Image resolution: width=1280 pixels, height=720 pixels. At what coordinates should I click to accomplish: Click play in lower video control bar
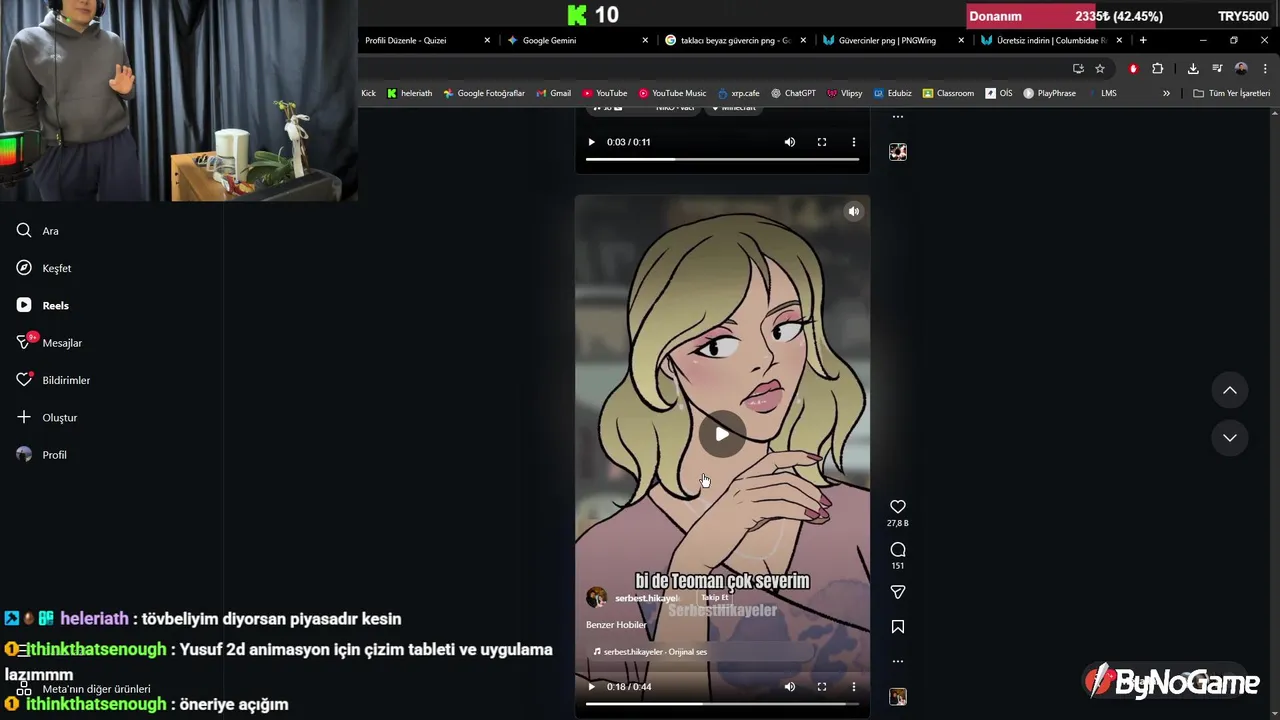(x=591, y=687)
